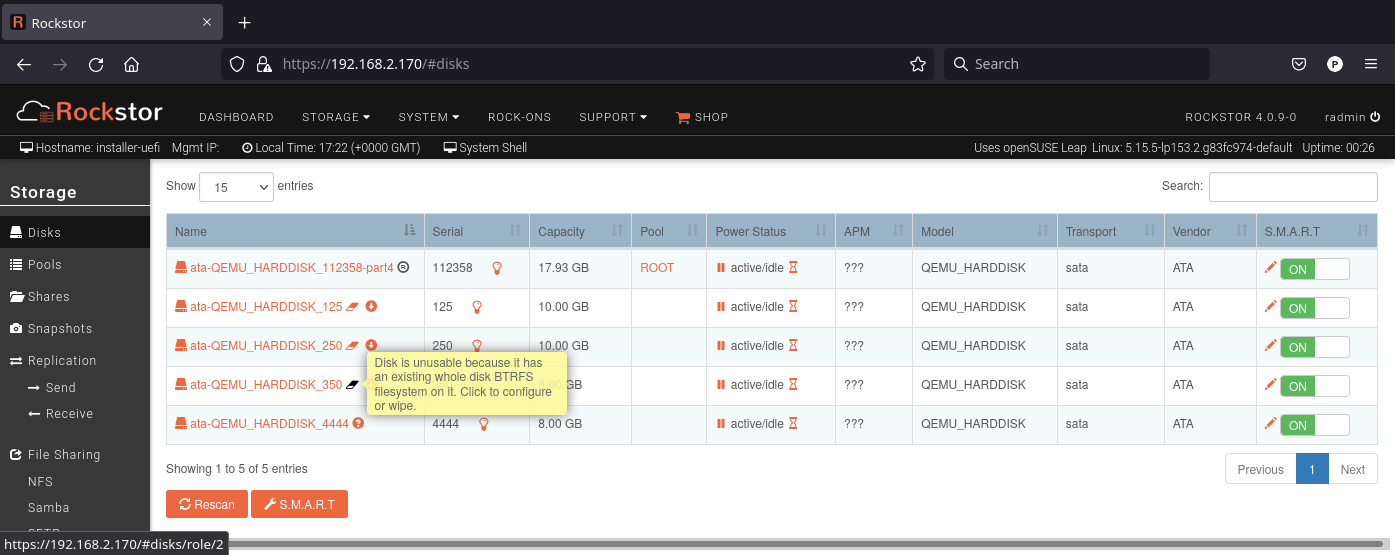This screenshot has width=1395, height=555.
Task: Click the hourglass icon in ata-QEMU_HARDDISK_125 power status
Action: [x=793, y=307]
